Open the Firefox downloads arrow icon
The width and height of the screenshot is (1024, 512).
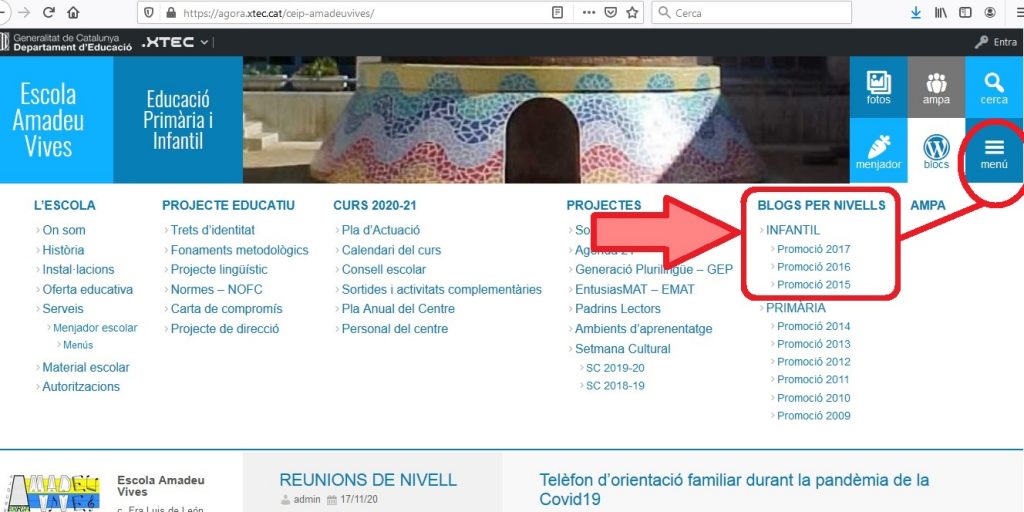pyautogui.click(x=915, y=13)
